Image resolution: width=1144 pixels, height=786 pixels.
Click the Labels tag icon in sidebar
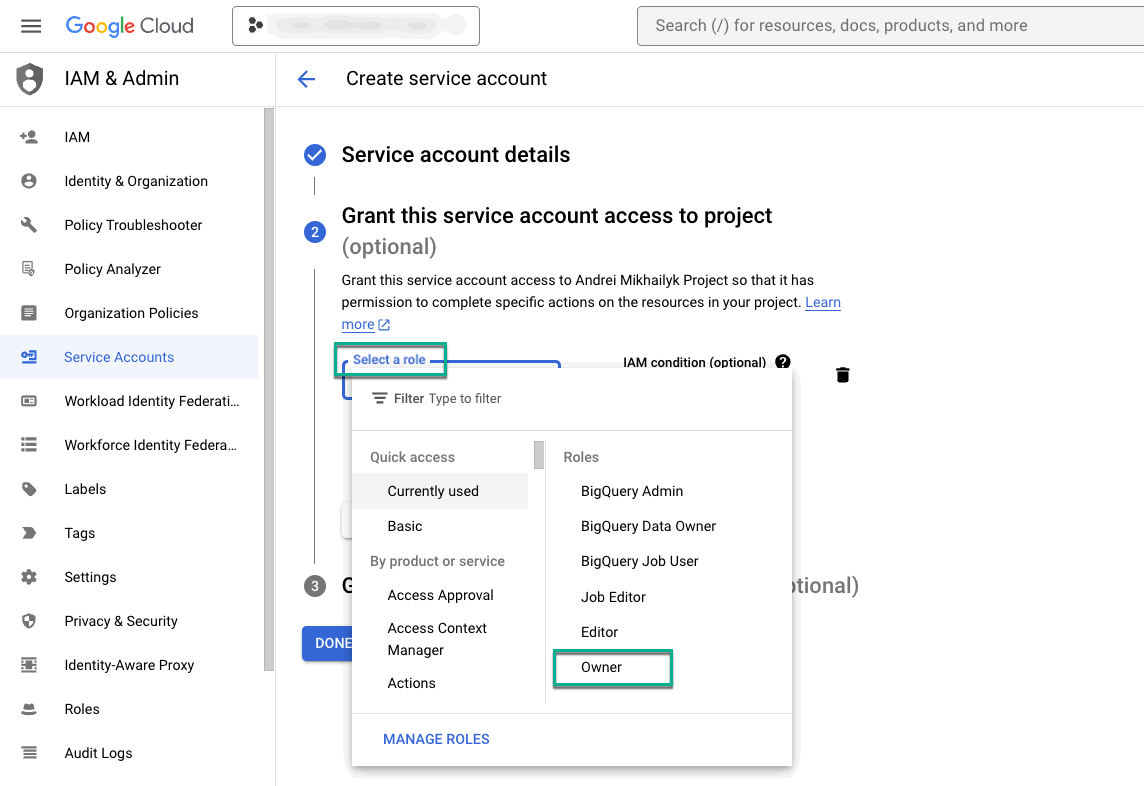coord(29,489)
